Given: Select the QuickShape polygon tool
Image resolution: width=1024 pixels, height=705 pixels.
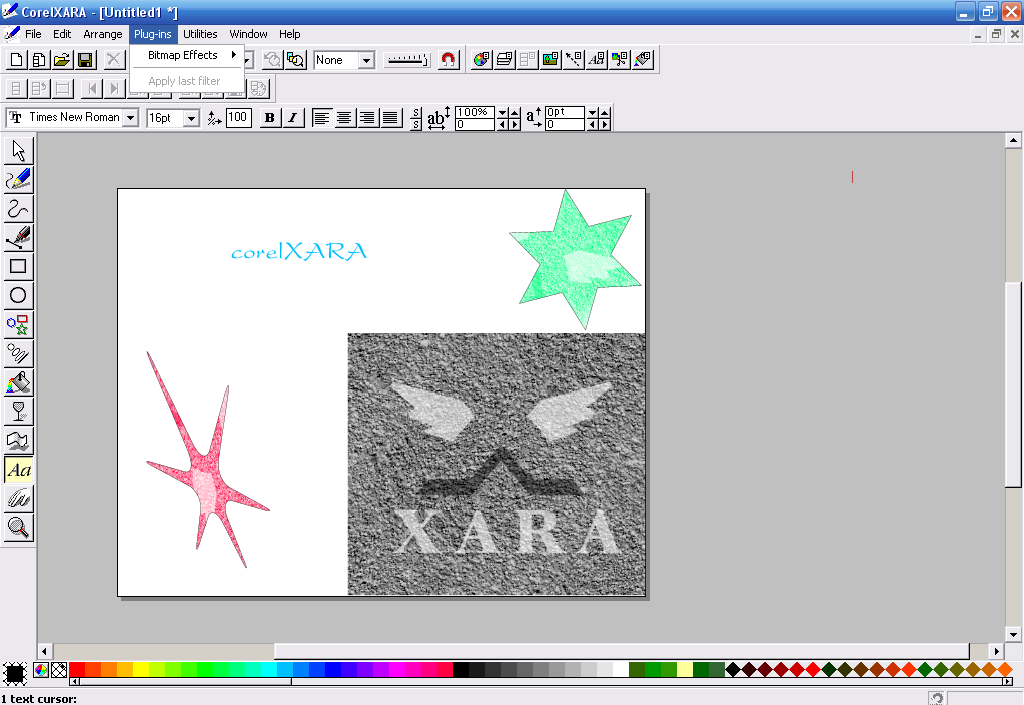Looking at the screenshot, I should point(18,324).
